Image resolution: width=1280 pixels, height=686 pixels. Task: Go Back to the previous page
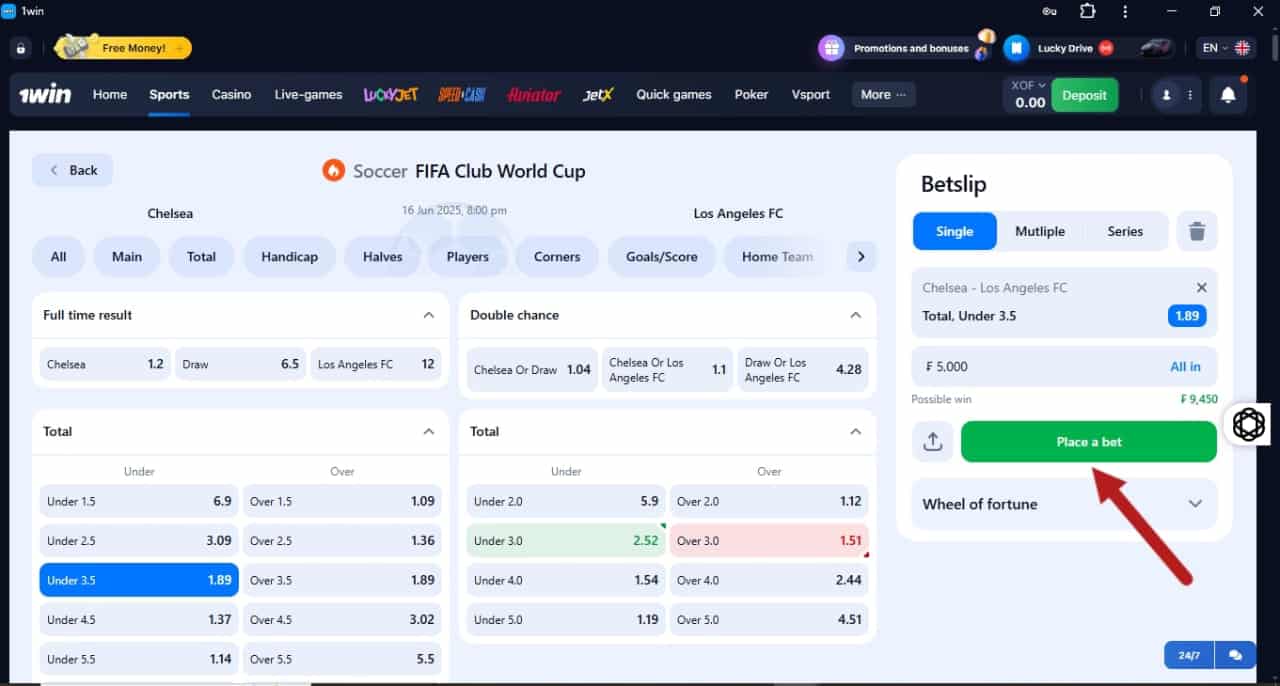click(x=73, y=170)
